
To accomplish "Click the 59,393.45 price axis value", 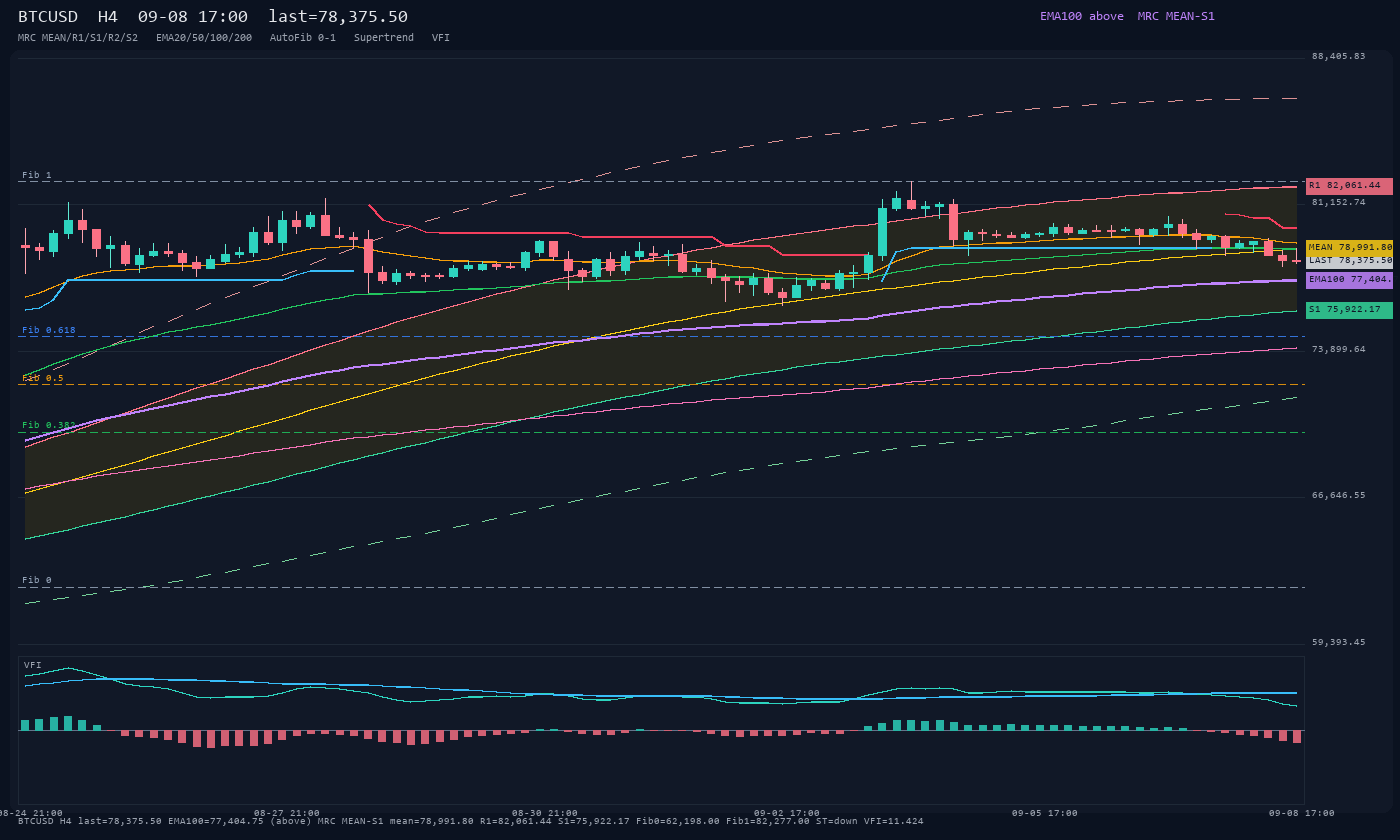I will coord(1338,642).
